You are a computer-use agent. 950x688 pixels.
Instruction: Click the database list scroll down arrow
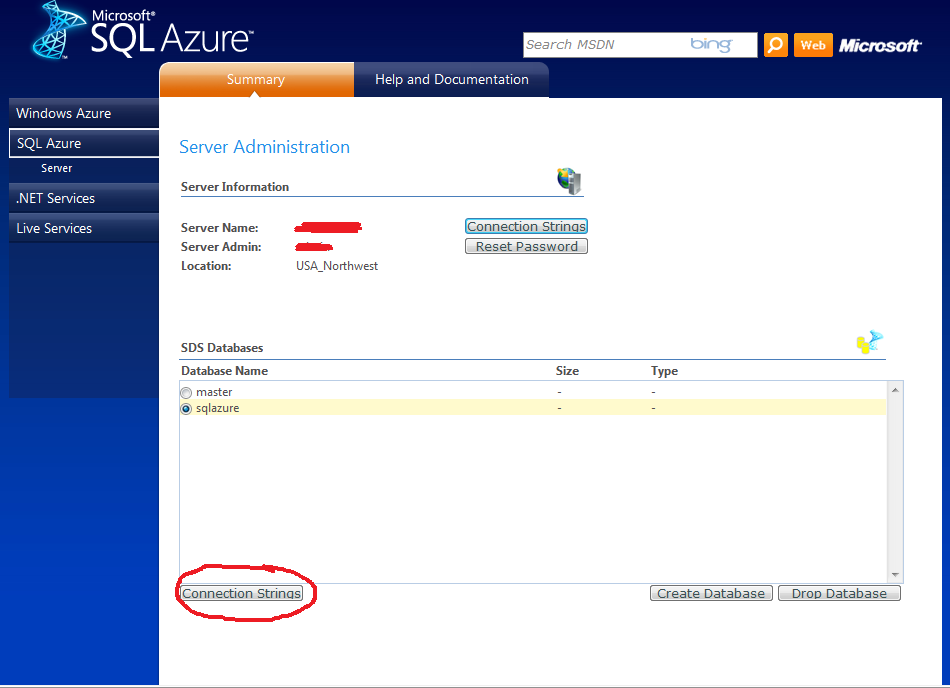click(x=895, y=575)
